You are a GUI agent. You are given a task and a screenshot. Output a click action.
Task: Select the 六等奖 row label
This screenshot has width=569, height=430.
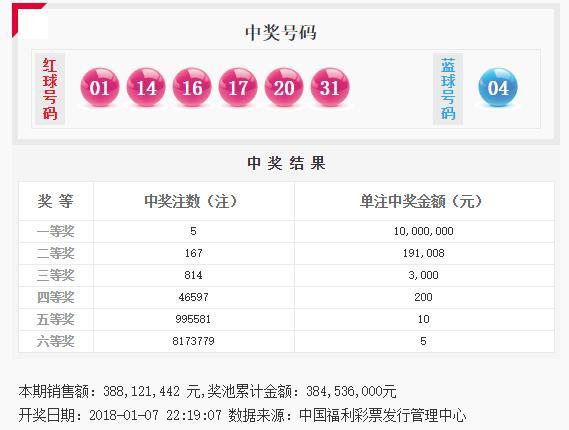tap(56, 341)
